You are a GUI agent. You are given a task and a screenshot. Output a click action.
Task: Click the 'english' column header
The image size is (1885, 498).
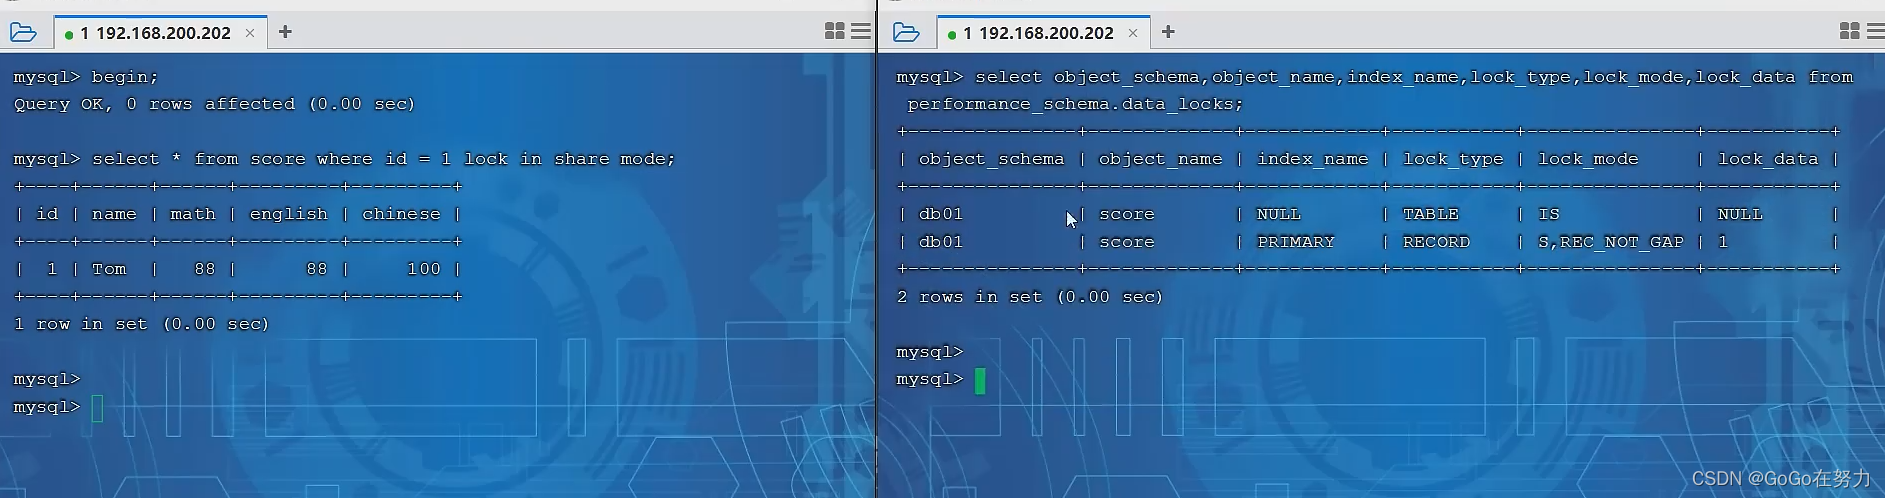[288, 214]
